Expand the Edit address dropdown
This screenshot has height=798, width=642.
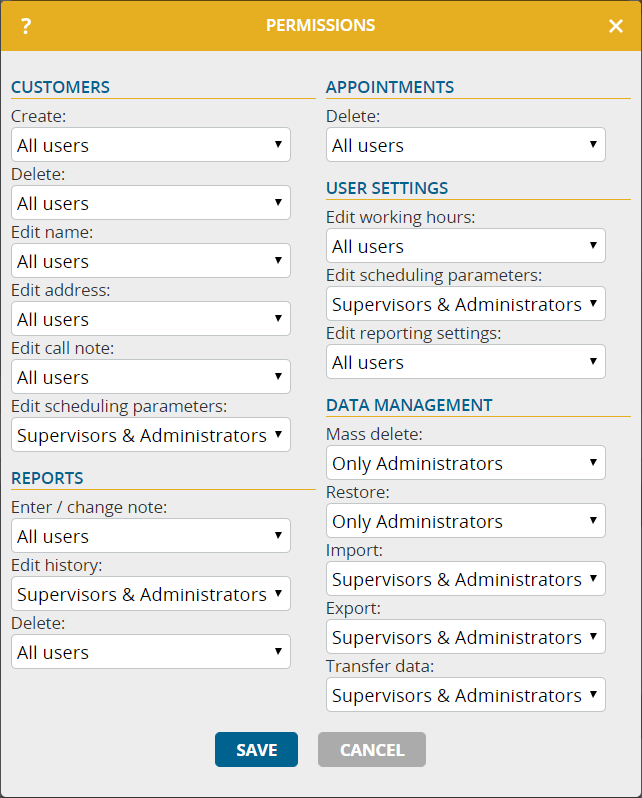(x=151, y=319)
